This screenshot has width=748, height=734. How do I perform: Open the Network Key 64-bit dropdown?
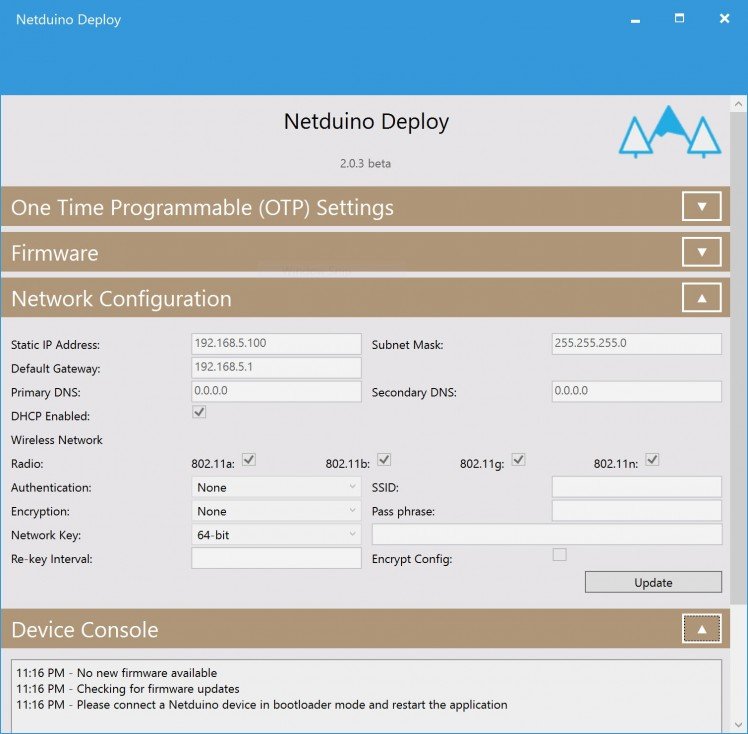click(276, 535)
